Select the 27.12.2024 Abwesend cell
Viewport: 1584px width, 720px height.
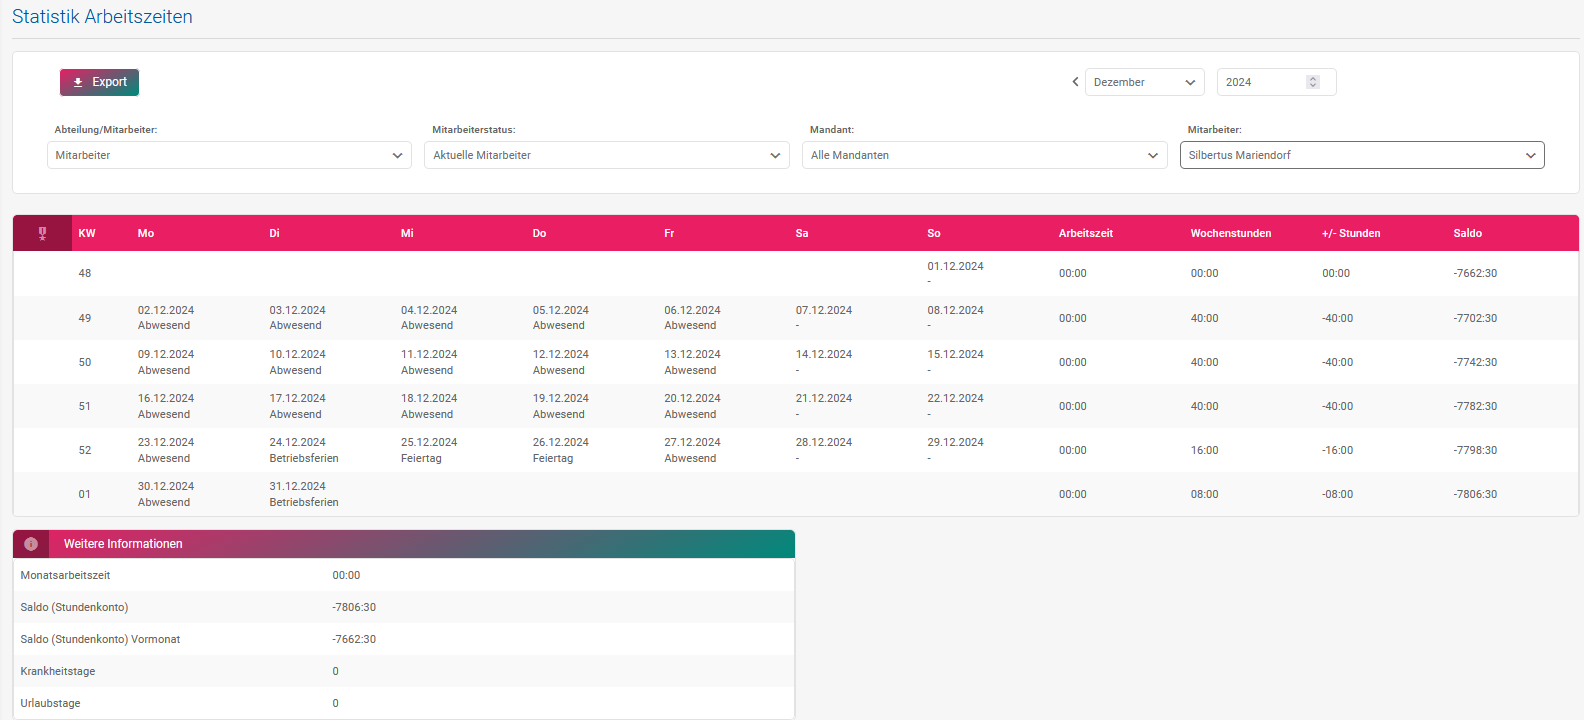coord(692,450)
